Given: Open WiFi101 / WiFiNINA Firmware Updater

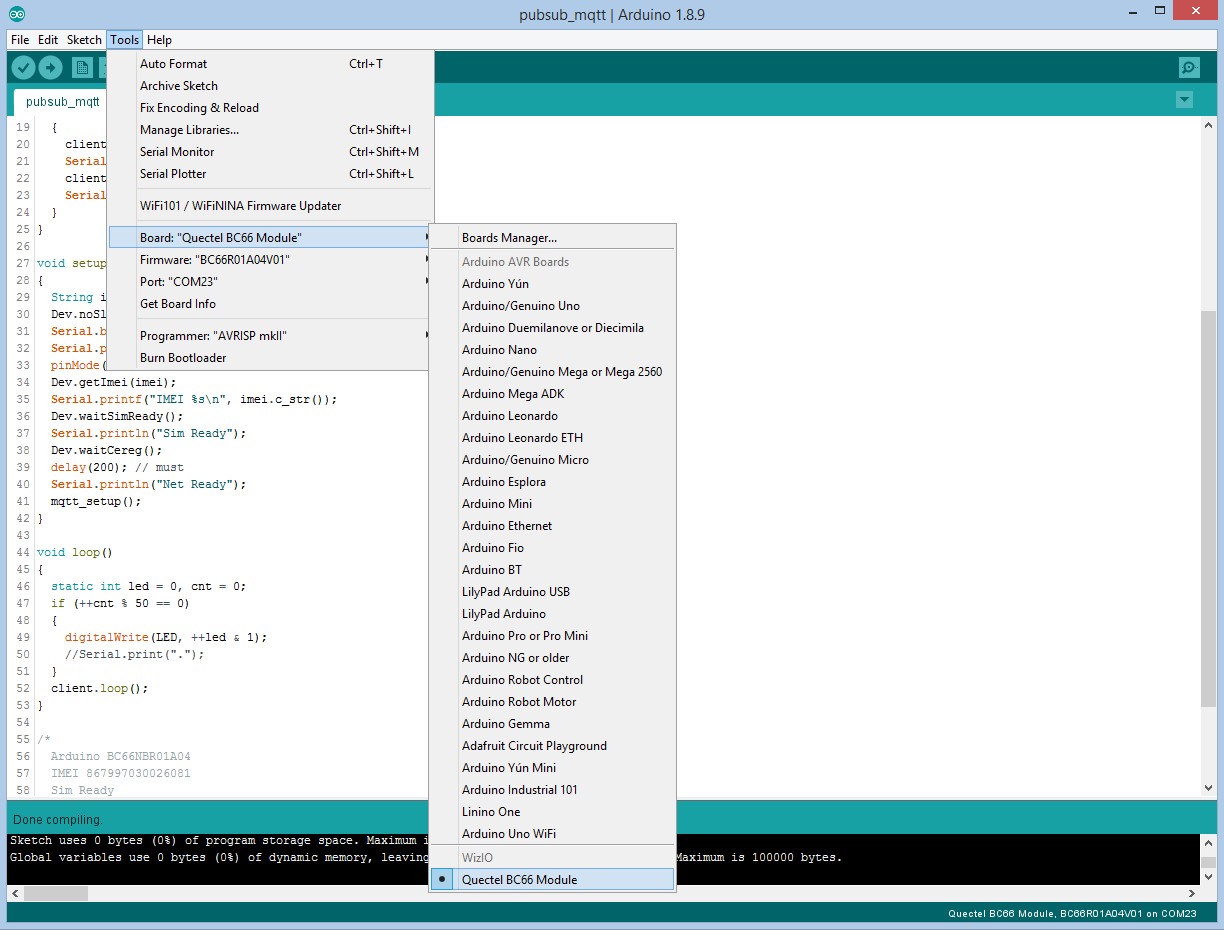Looking at the screenshot, I should coord(270,205).
